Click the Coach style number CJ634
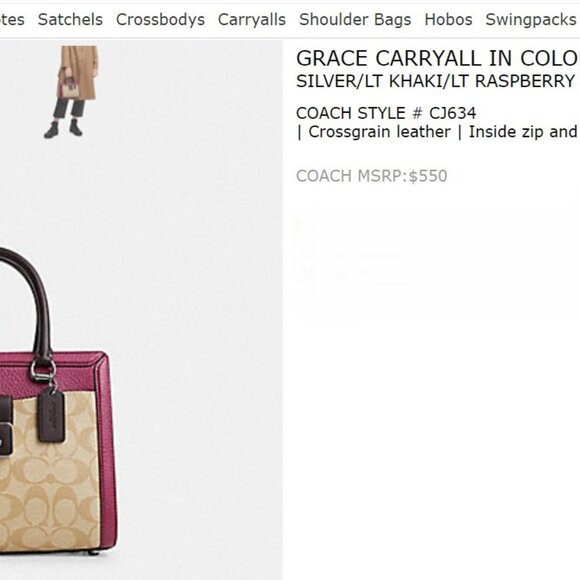The image size is (580, 580). pyautogui.click(x=386, y=113)
